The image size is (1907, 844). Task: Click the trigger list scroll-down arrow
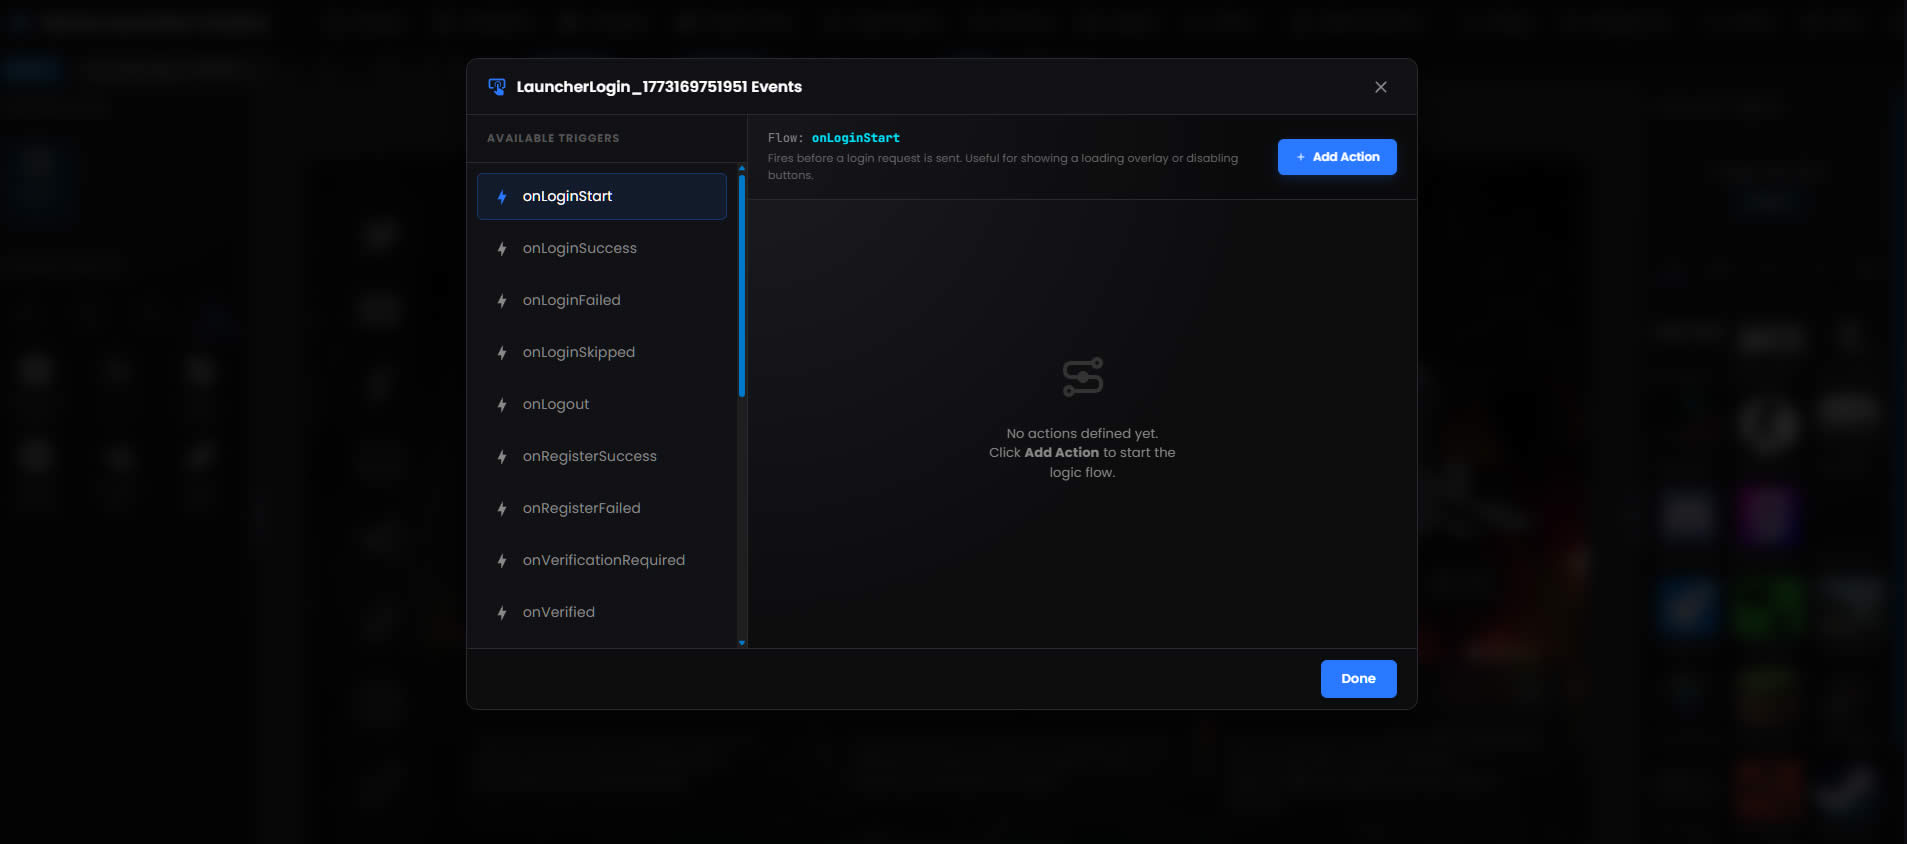741,643
